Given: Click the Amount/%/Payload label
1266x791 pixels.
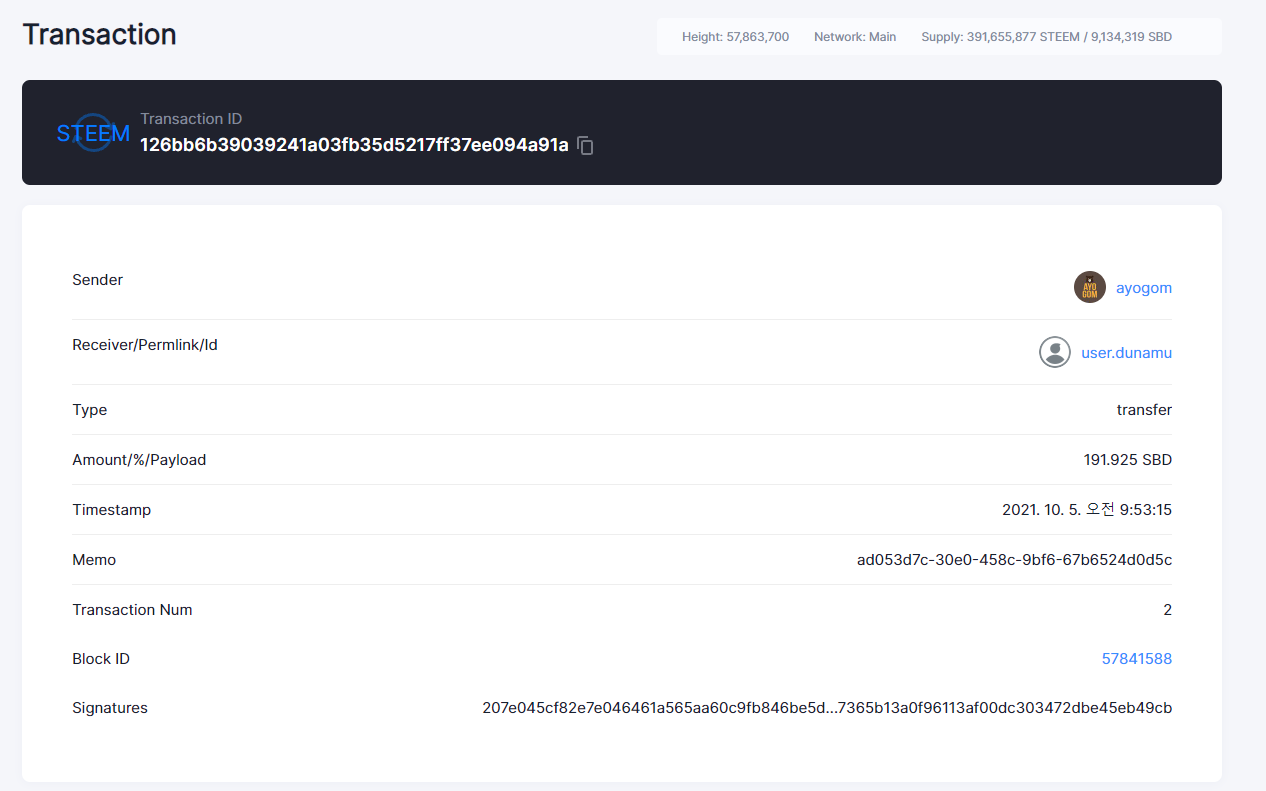Looking at the screenshot, I should 139,460.
